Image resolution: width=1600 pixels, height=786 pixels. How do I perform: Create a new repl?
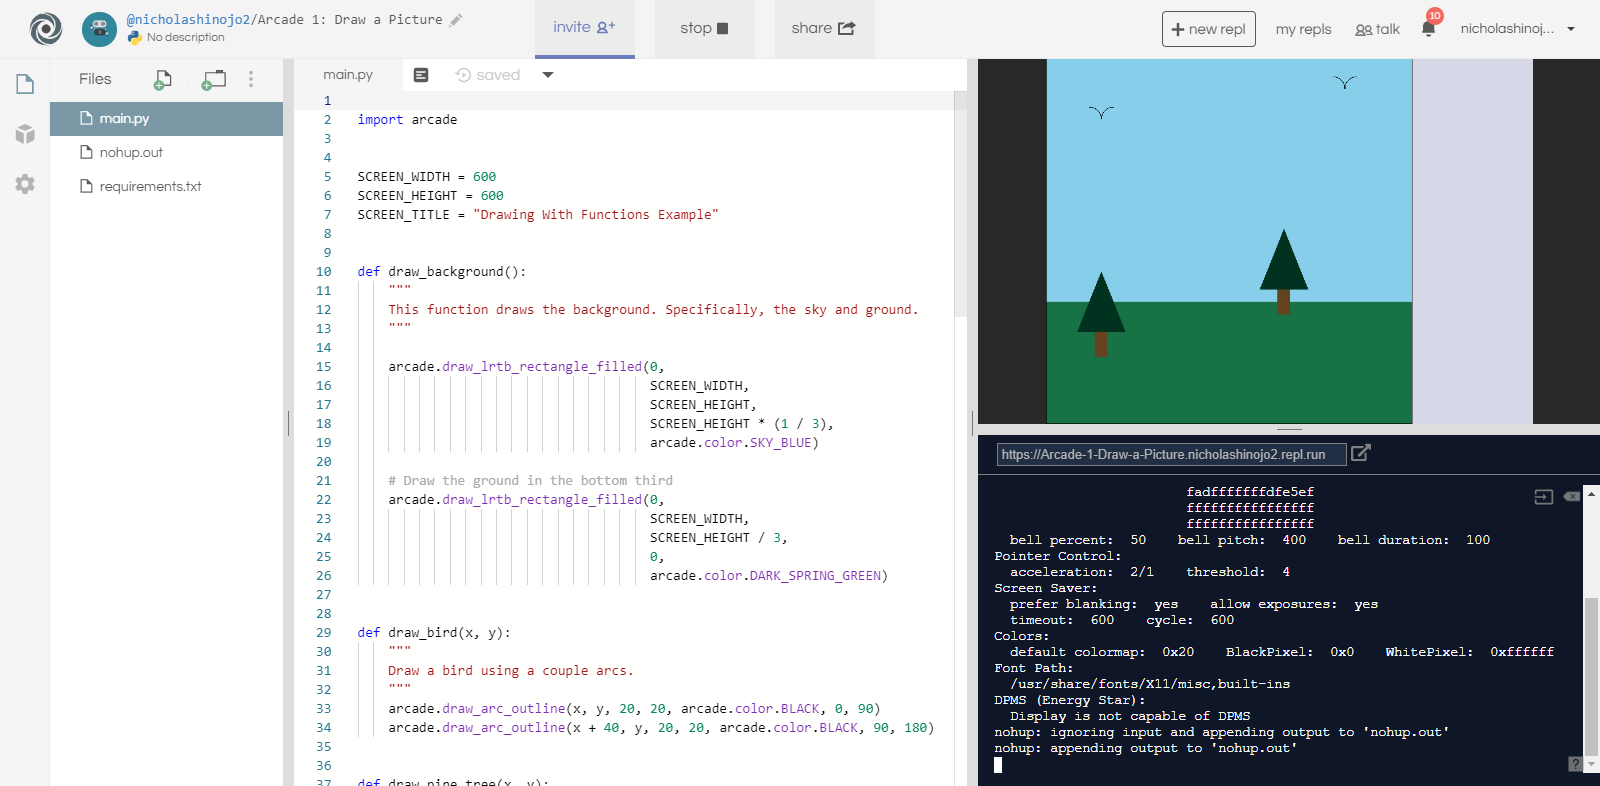click(1208, 29)
